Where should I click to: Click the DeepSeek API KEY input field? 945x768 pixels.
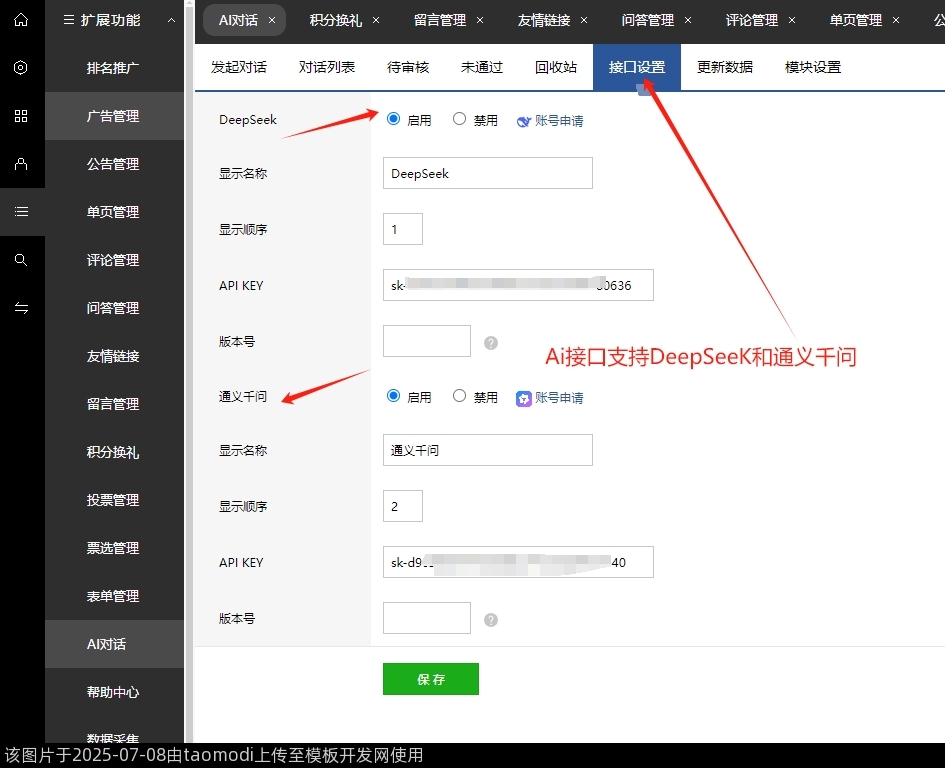click(517, 285)
